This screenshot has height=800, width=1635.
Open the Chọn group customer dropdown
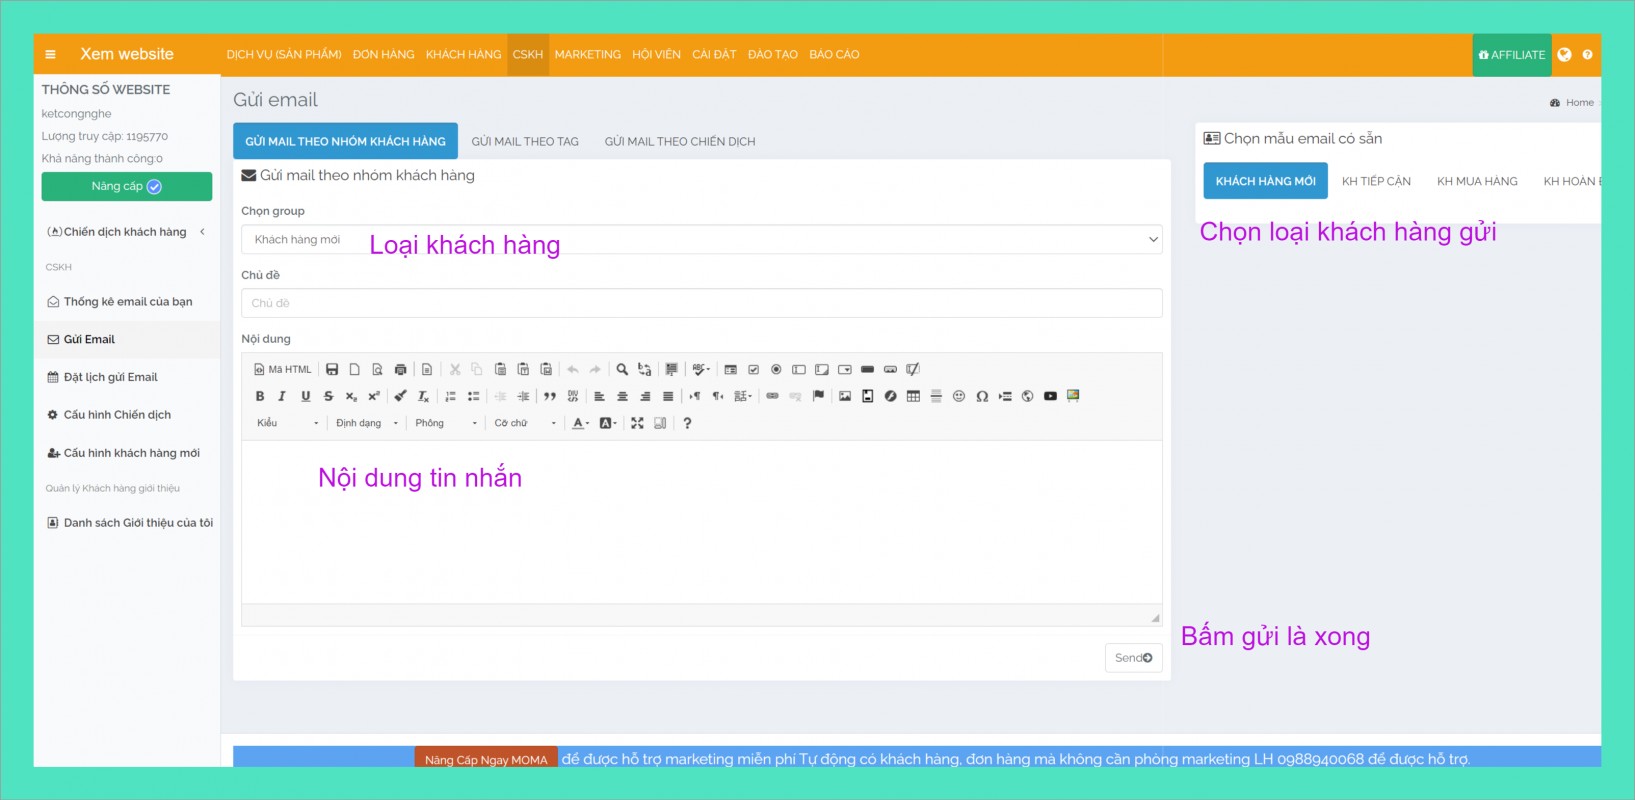(x=701, y=240)
